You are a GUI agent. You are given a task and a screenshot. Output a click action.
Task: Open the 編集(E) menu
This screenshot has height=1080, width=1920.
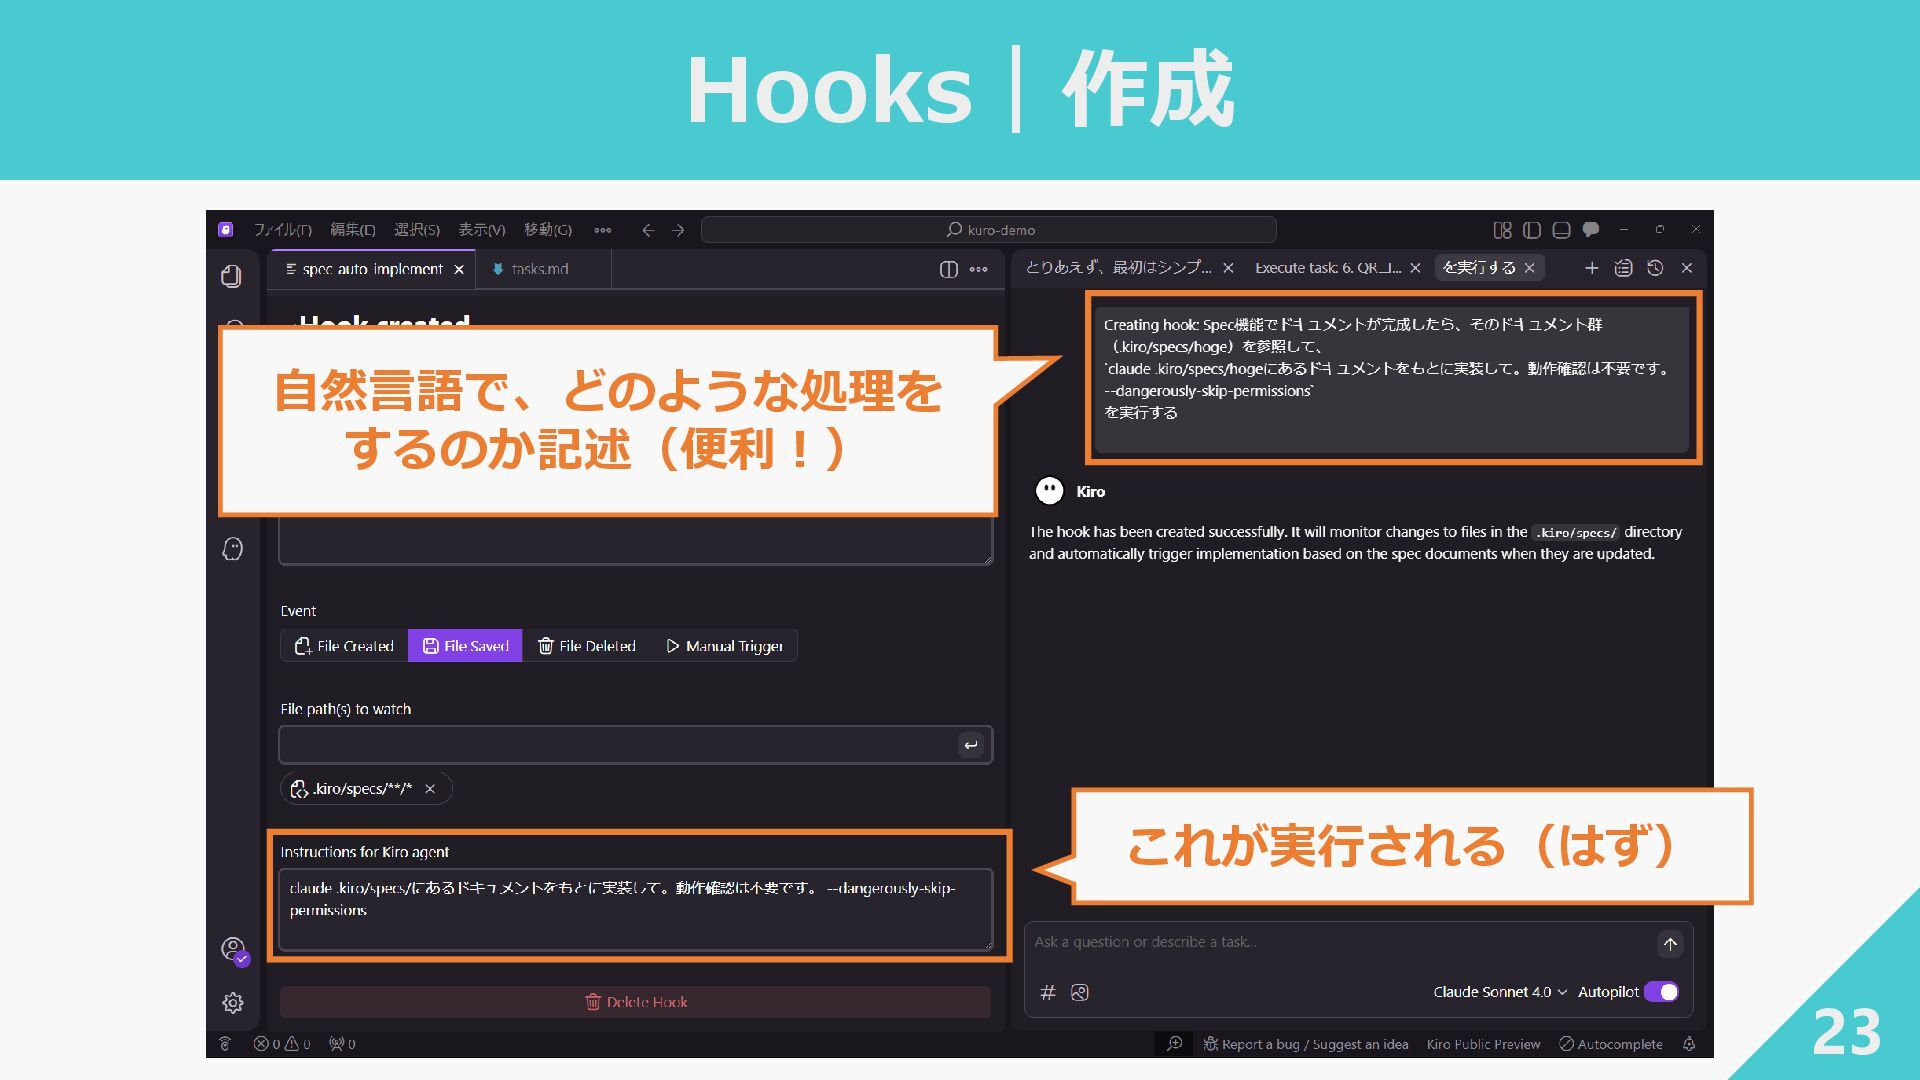tap(352, 230)
